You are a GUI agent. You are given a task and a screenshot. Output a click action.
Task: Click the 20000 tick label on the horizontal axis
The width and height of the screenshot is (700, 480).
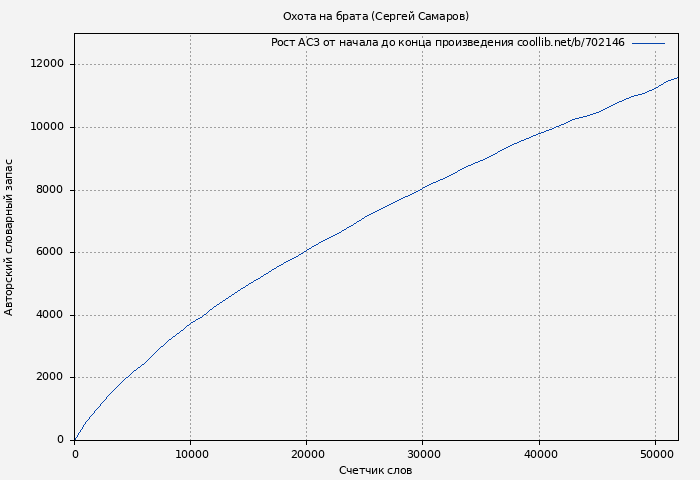306,454
